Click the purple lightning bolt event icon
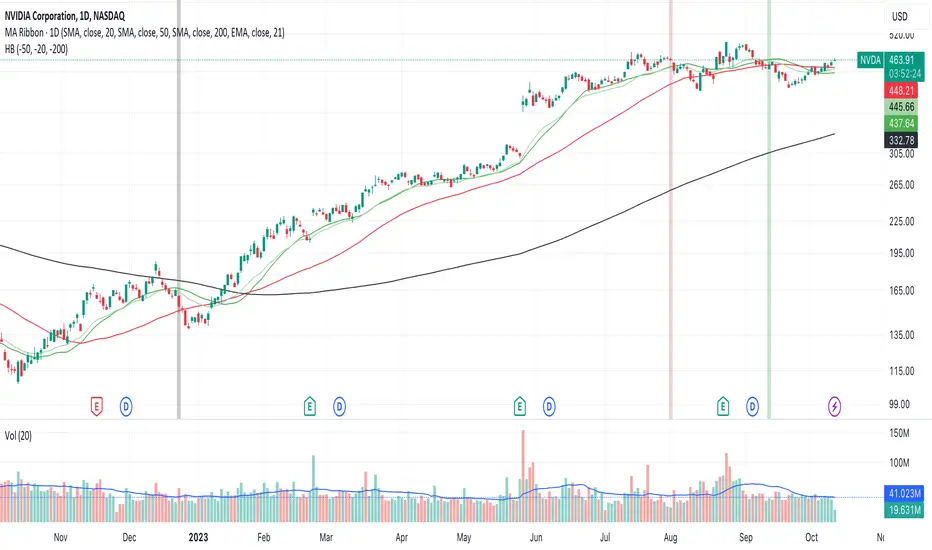932x550 pixels. coord(835,407)
